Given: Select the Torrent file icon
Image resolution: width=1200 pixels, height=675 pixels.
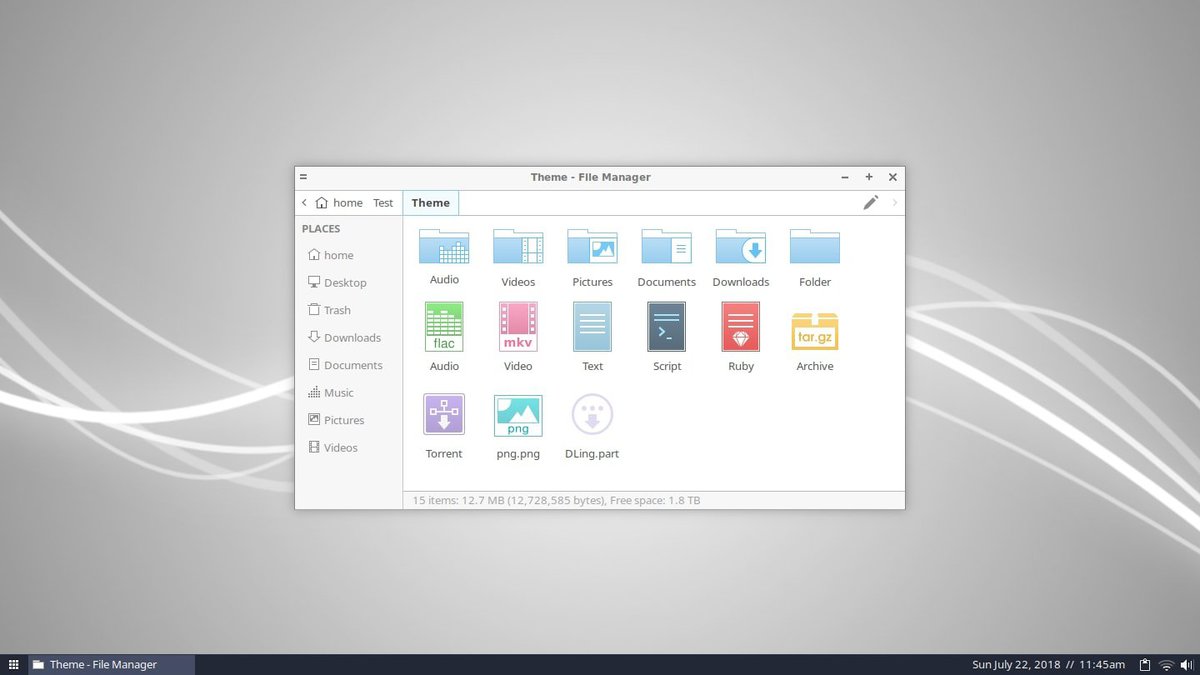Looking at the screenshot, I should click(444, 414).
